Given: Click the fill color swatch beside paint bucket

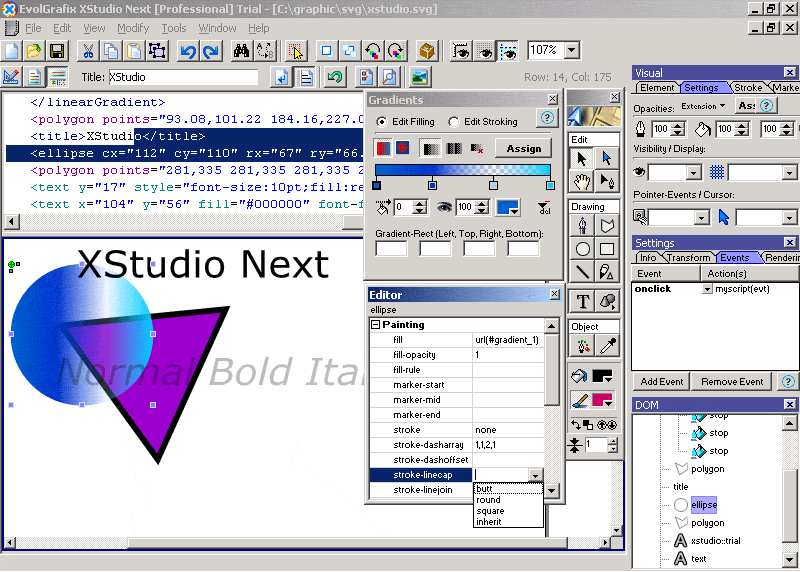Looking at the screenshot, I should [602, 377].
